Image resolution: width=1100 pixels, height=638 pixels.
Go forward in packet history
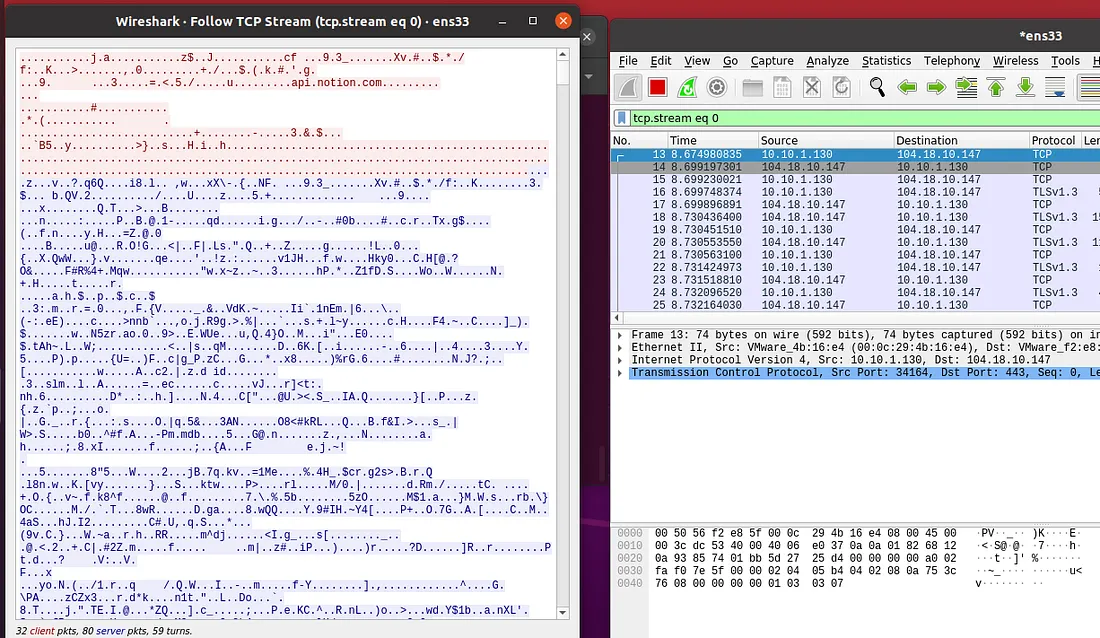[x=936, y=88]
